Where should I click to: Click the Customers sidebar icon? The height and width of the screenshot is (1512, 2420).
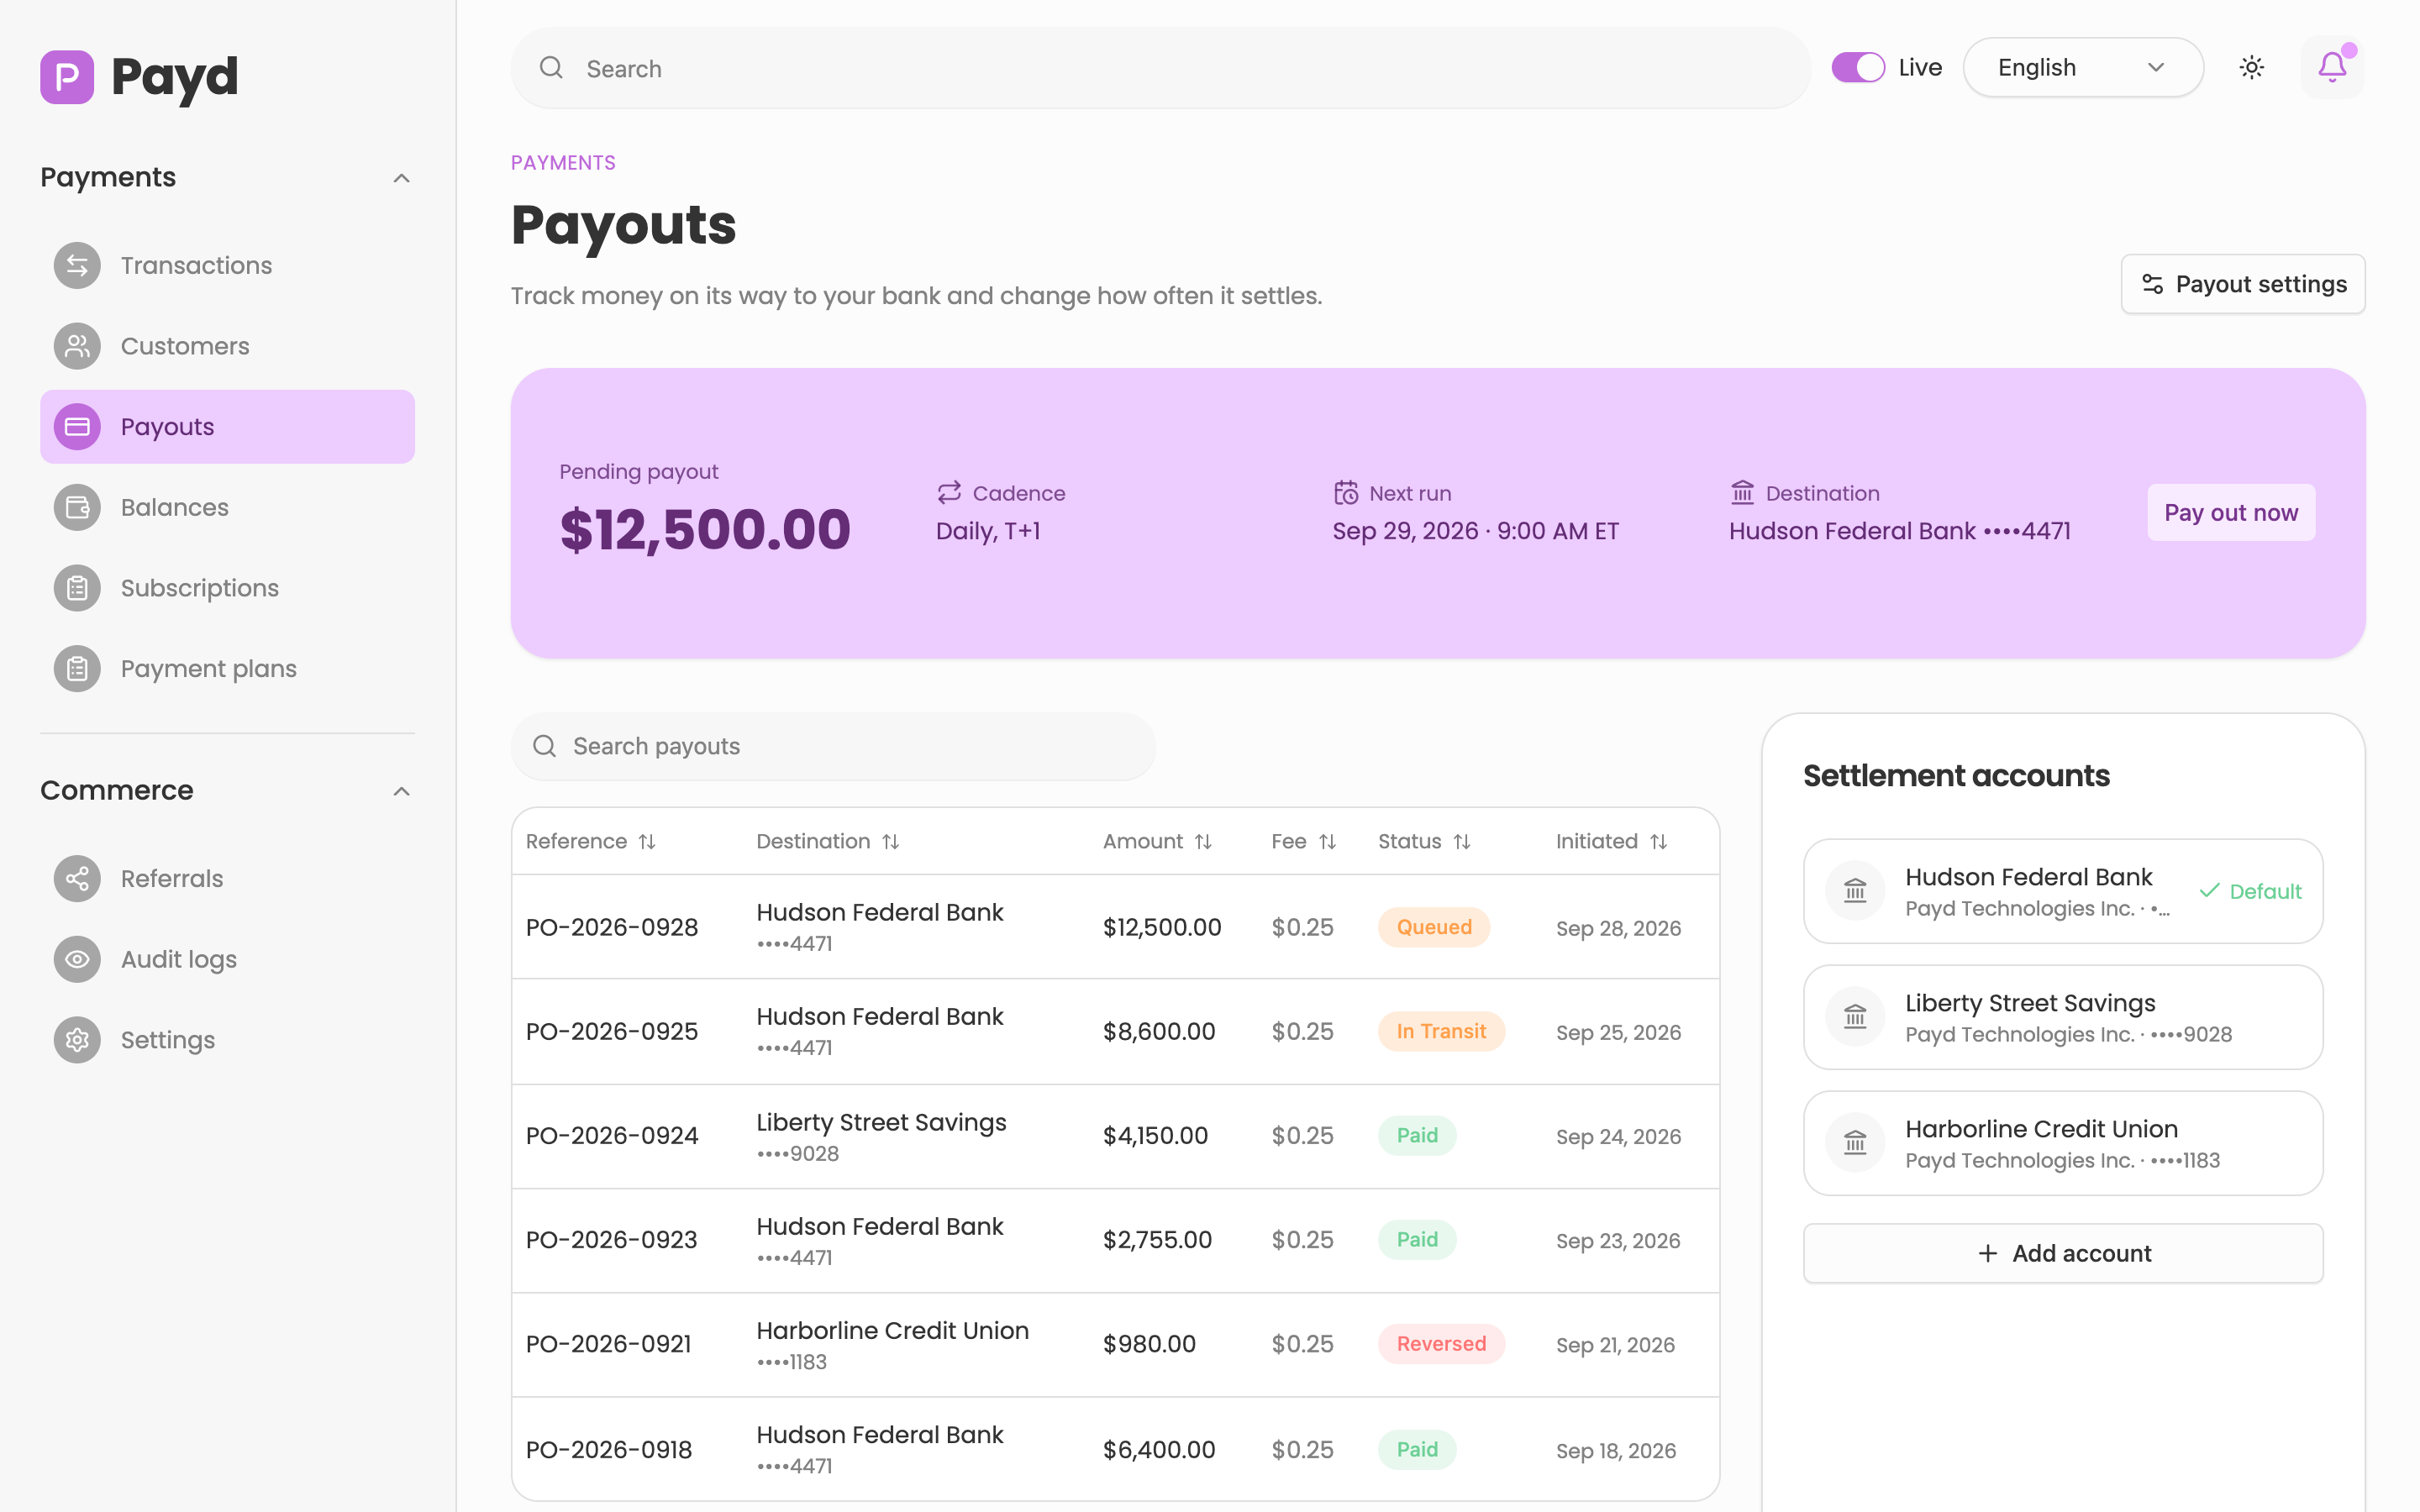point(77,346)
